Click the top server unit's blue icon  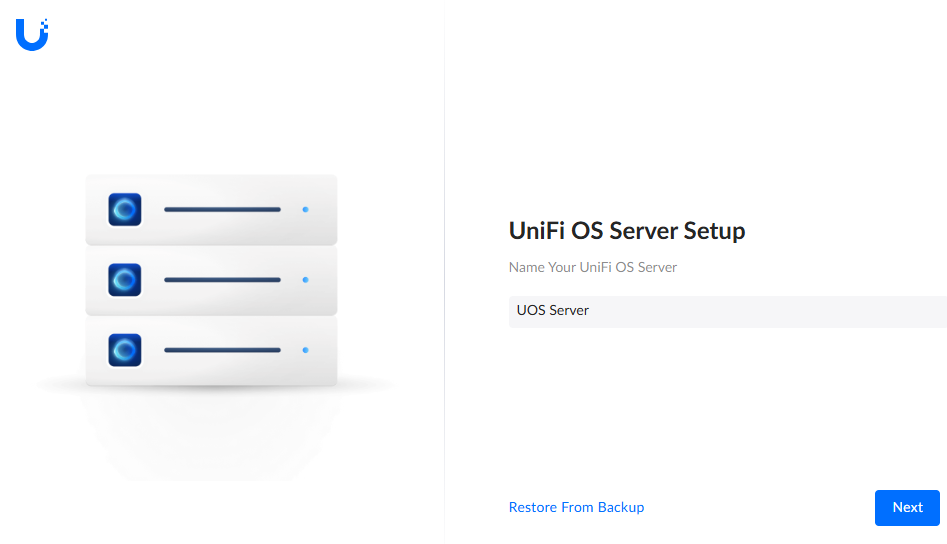click(125, 209)
